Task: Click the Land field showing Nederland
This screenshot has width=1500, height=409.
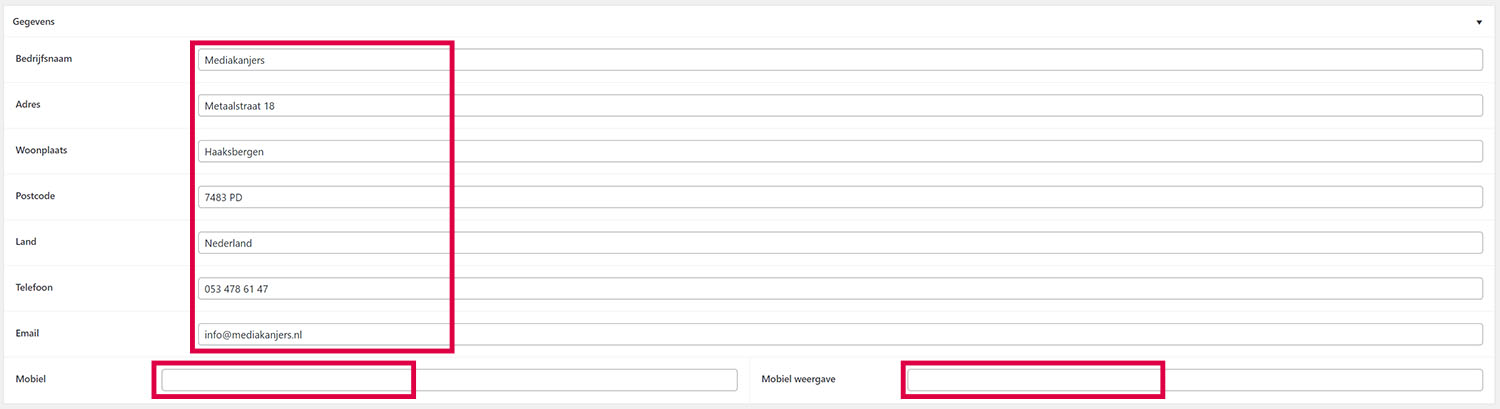Action: 840,243
